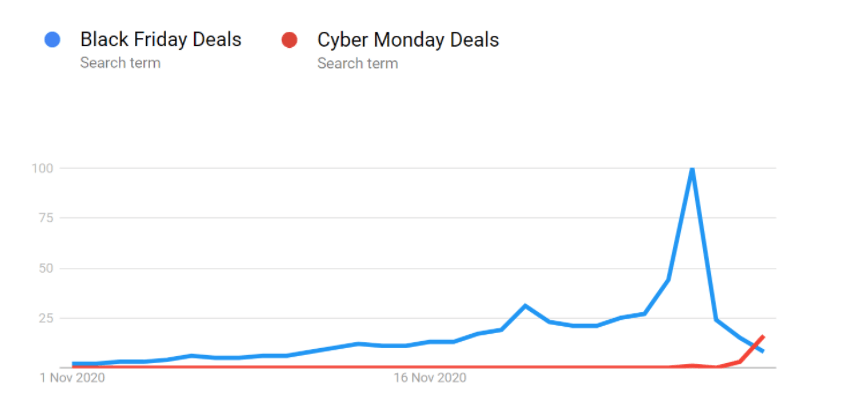845x405 pixels.
Task: Click the 50 y-axis label
Action: [x=45, y=268]
